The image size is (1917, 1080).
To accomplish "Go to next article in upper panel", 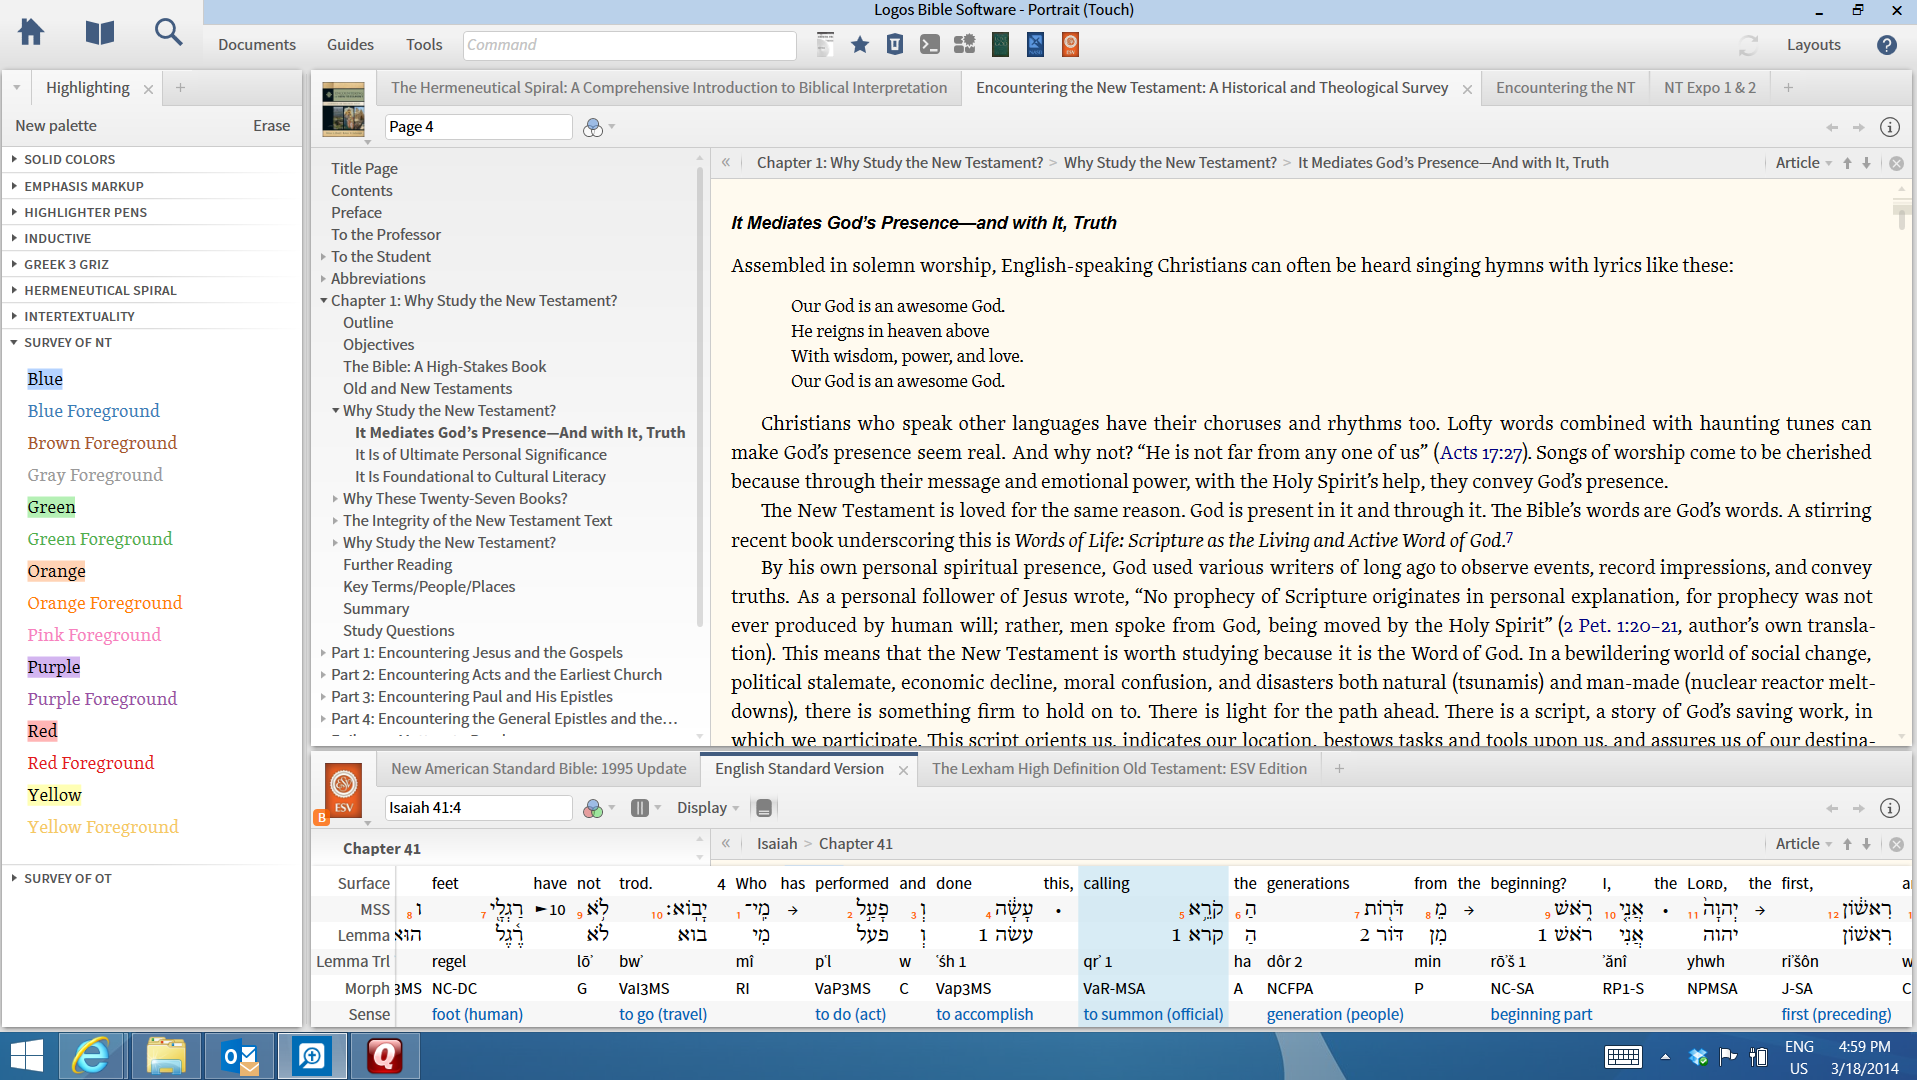I will [x=1866, y=163].
